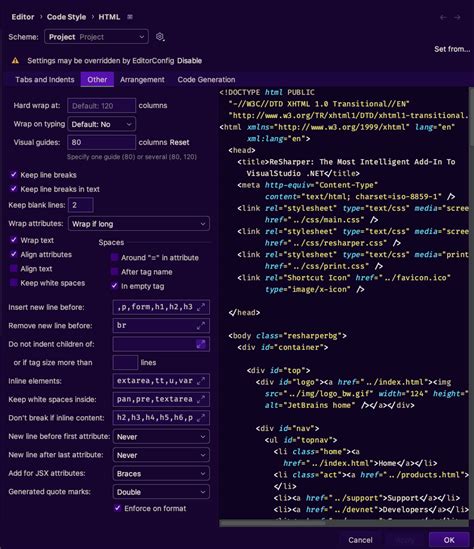
Task: Toggle Enforce on format checkbox
Action: [118, 508]
